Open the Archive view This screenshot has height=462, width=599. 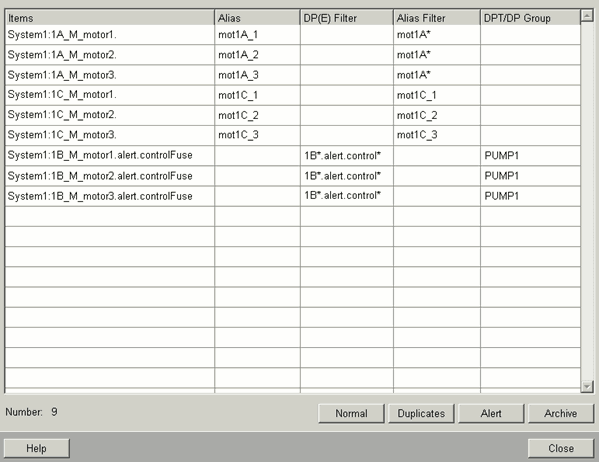[561, 413]
